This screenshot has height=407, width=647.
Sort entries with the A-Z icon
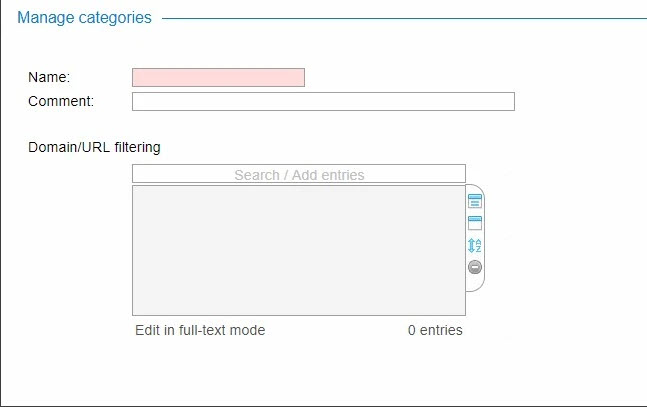[475, 246]
